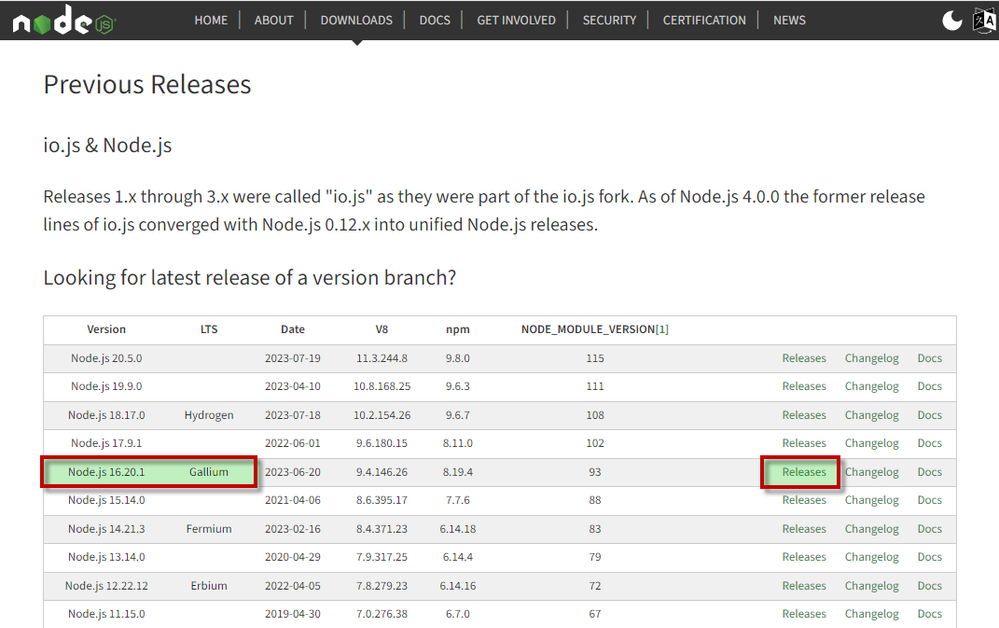Image resolution: width=999 pixels, height=628 pixels.
Task: Open Changelog for Node.js 20.5.0
Action: point(872,358)
